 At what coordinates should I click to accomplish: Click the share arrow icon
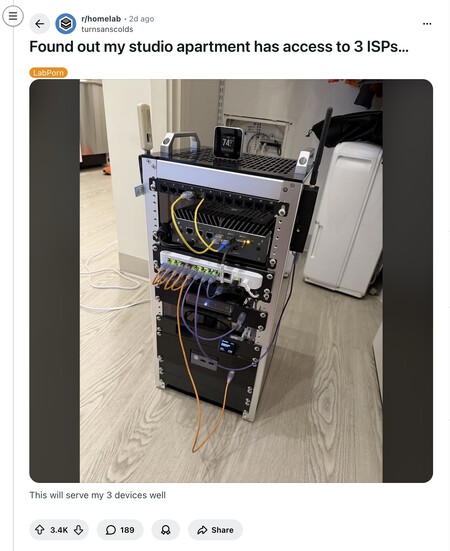[202, 530]
